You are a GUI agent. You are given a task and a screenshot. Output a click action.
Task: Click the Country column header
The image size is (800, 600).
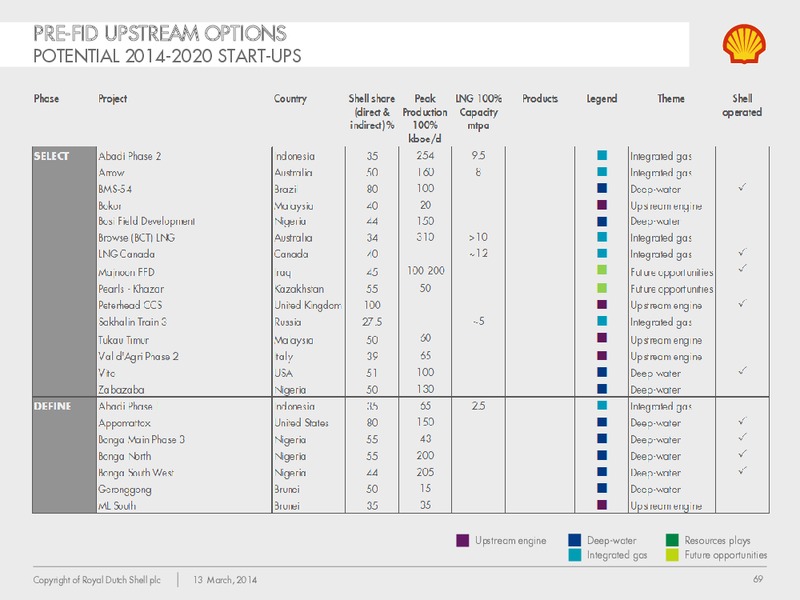click(290, 98)
